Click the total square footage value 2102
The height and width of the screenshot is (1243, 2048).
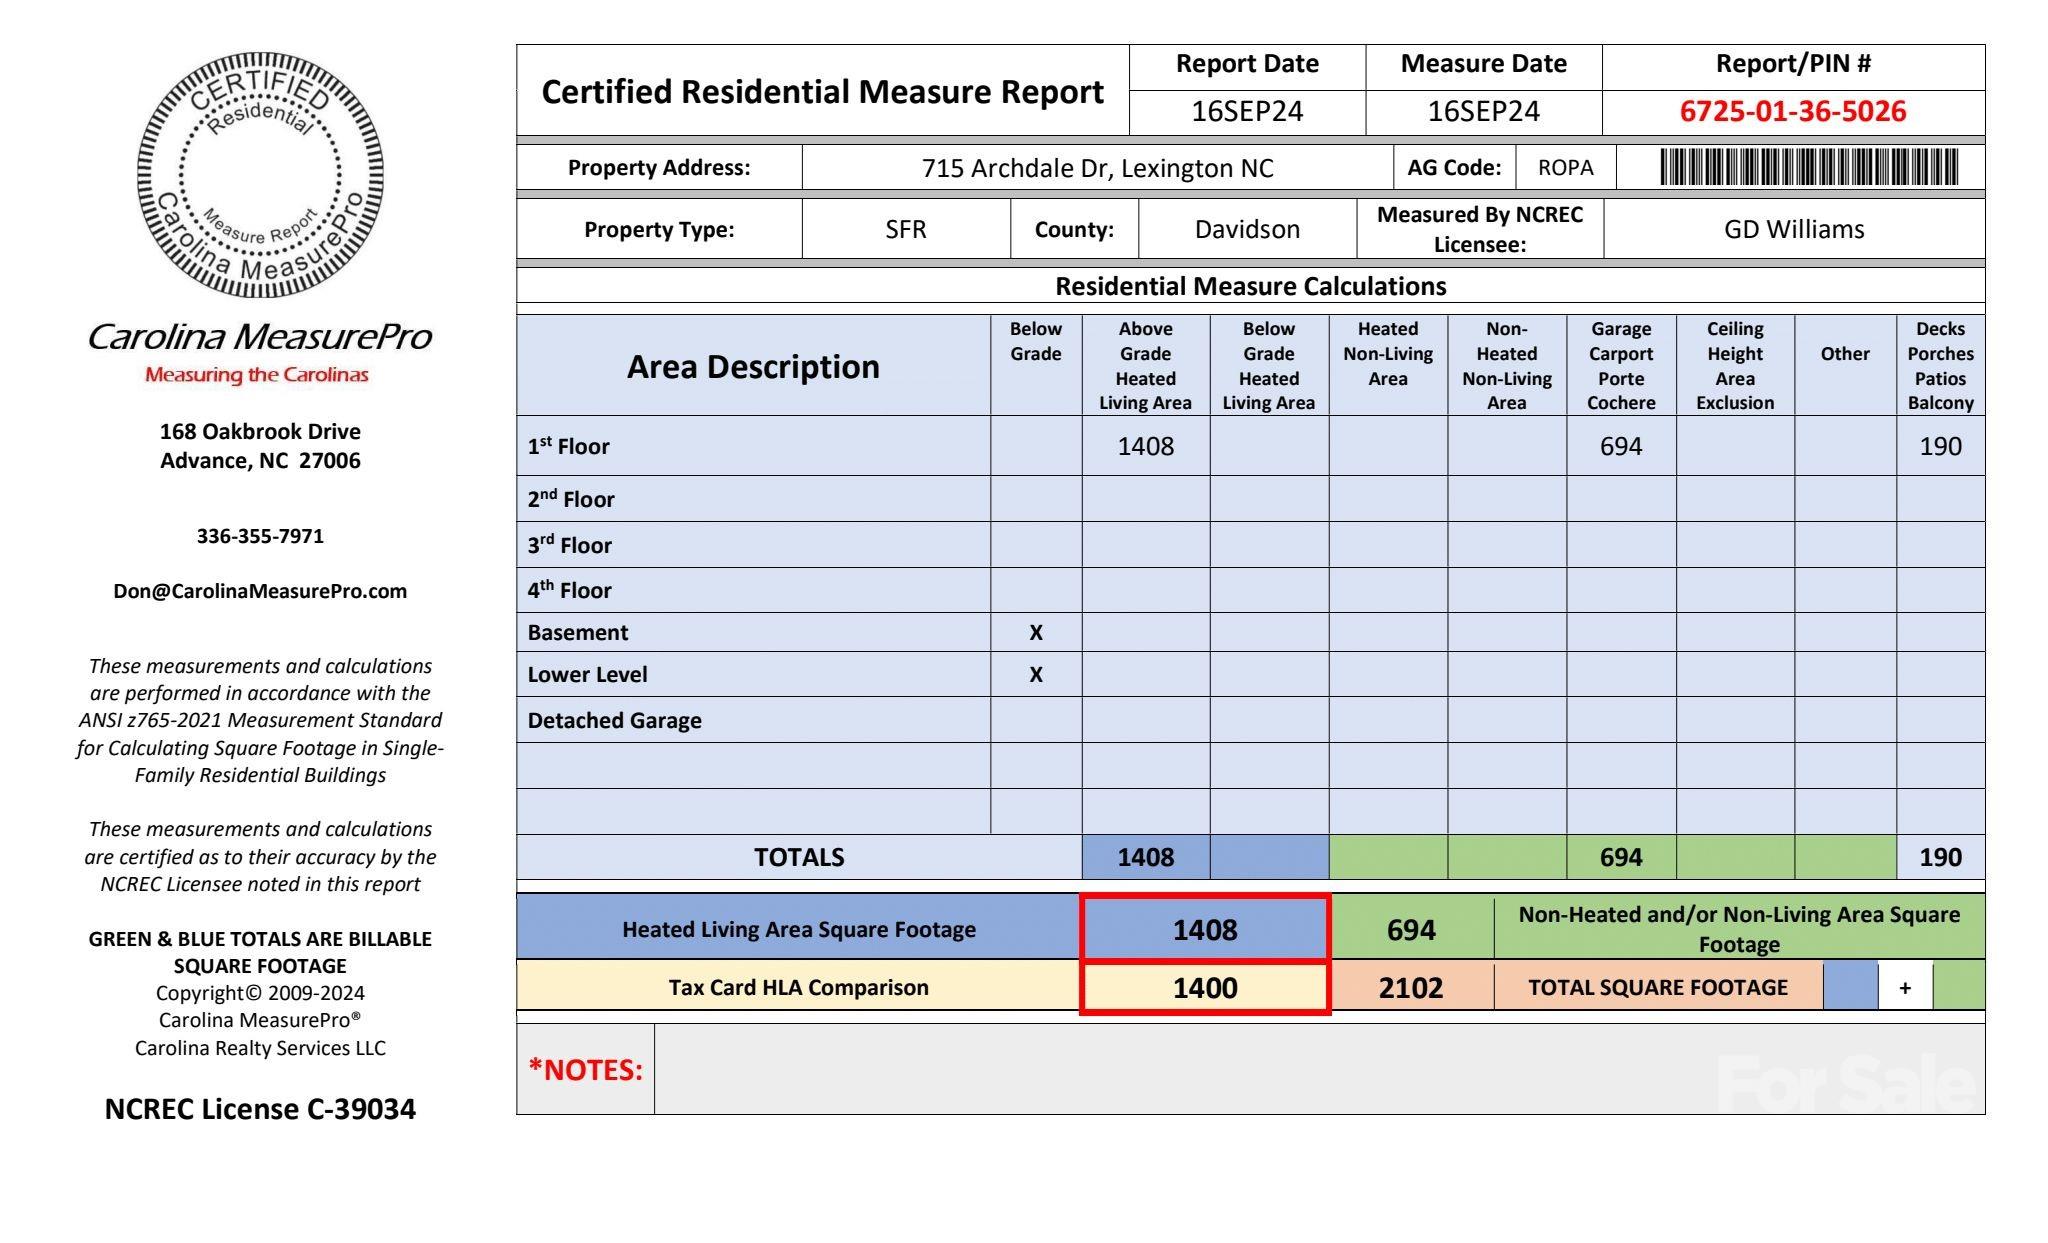(x=1410, y=988)
